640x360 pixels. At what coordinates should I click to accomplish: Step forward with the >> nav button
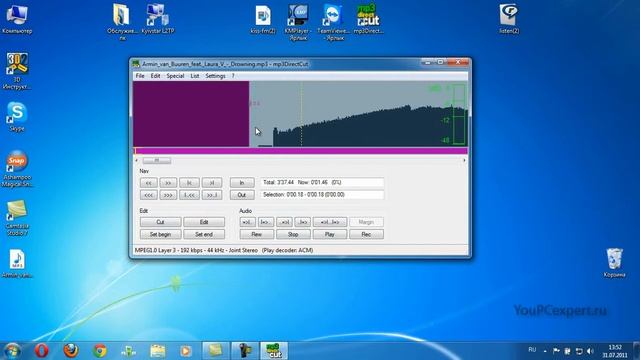click(168, 182)
